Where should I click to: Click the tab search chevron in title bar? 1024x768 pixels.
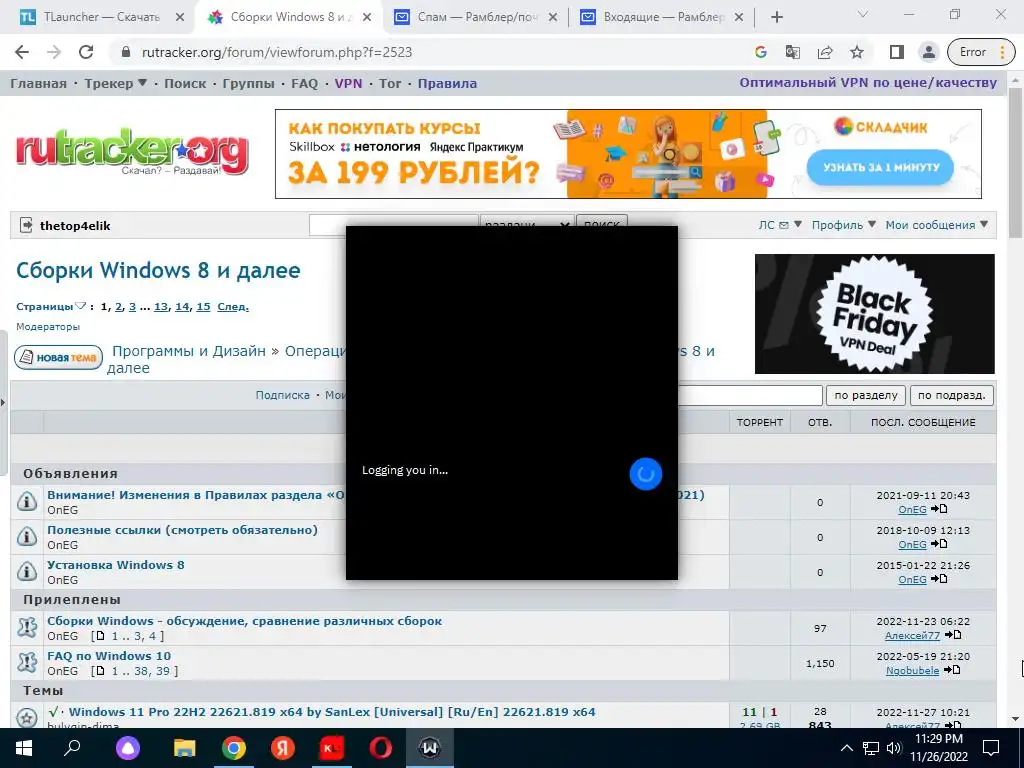tap(862, 14)
